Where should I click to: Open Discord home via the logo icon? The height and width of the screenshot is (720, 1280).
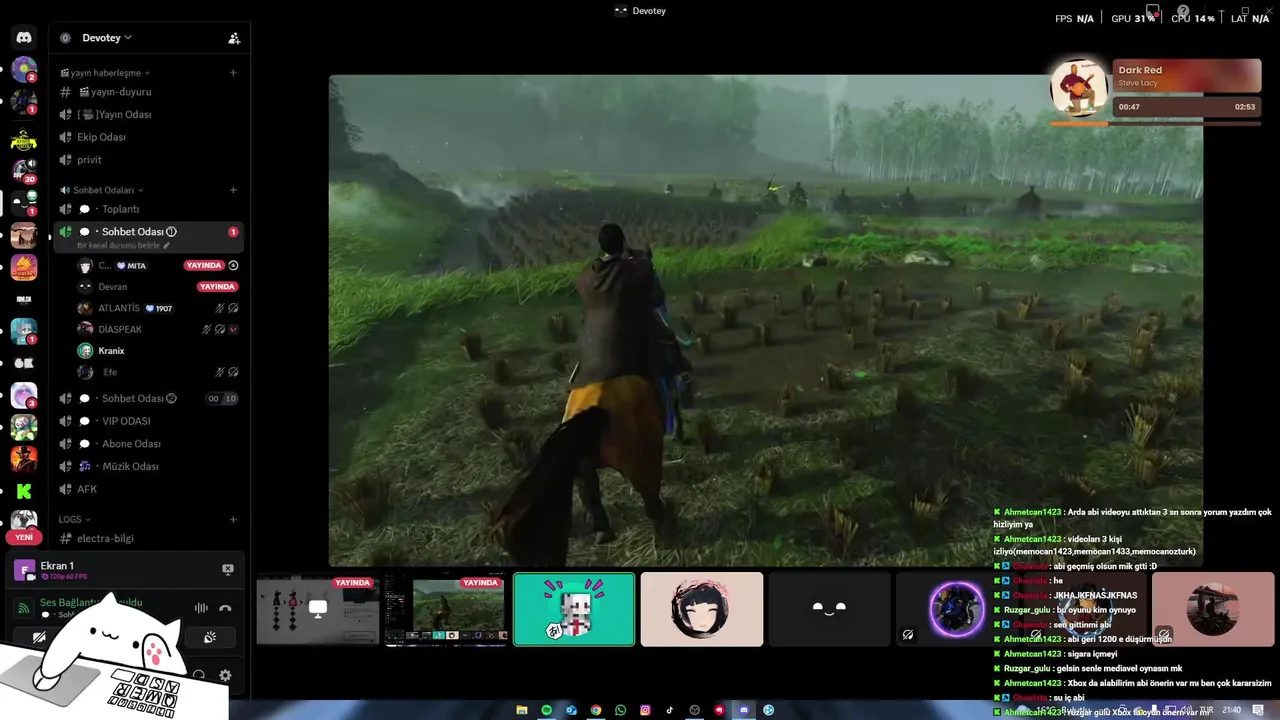pos(24,38)
